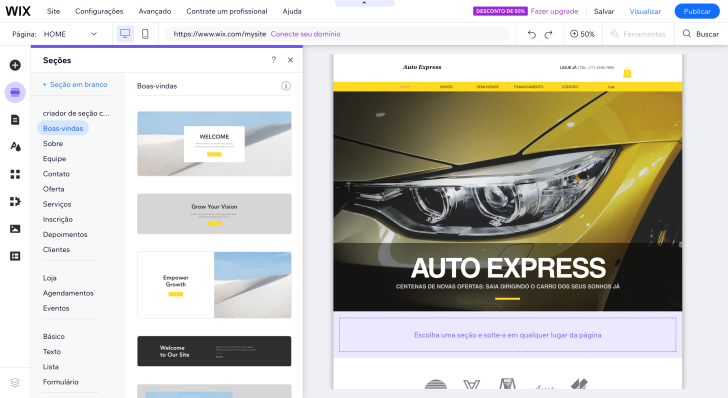Viewport: 728px width, 398px height.
Task: Click the shopping bag cart icon on site
Action: [x=627, y=72]
